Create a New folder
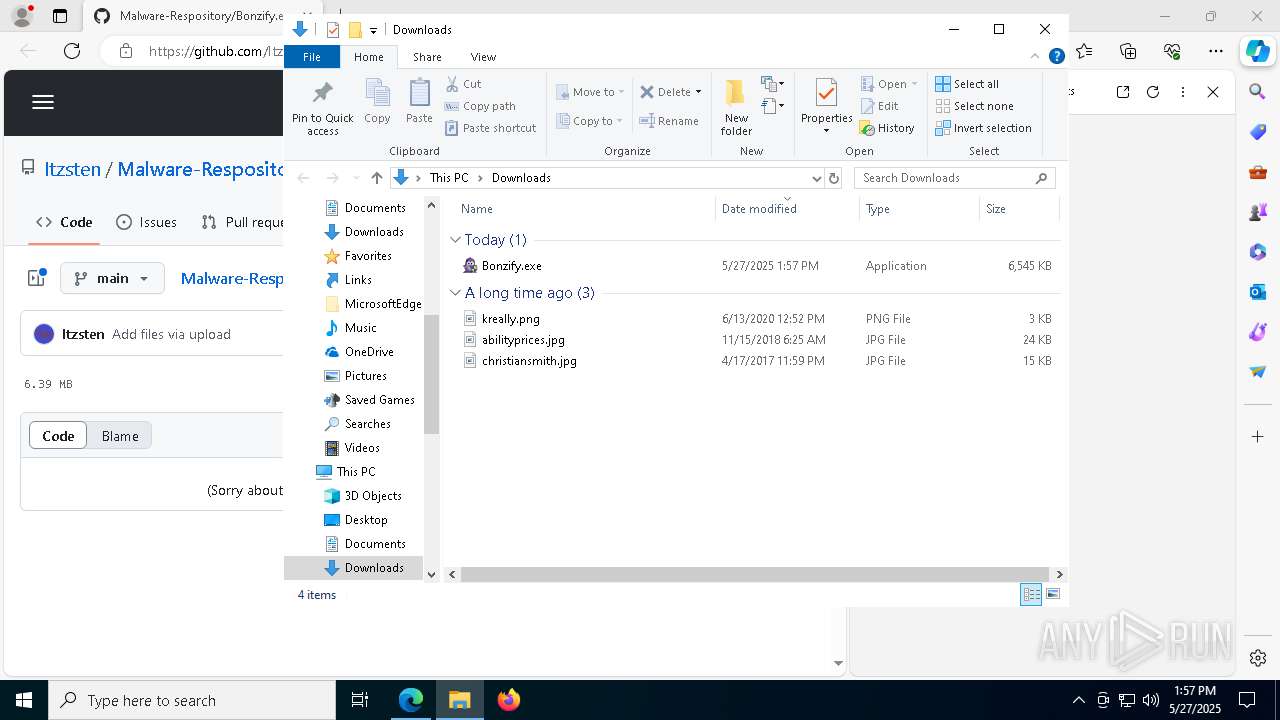Viewport: 1280px width, 720px height. pos(736,107)
